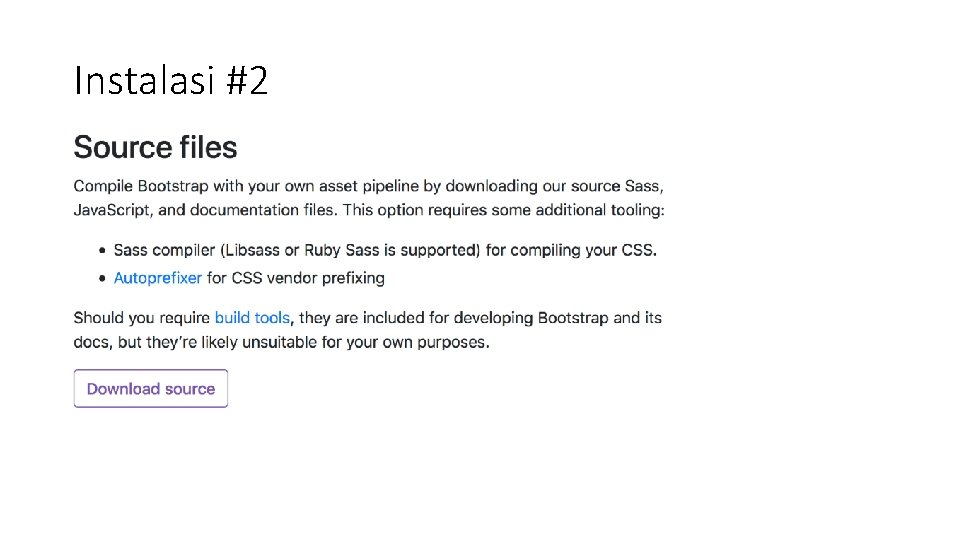Select the Instalasi #2 slide title

(x=171, y=81)
